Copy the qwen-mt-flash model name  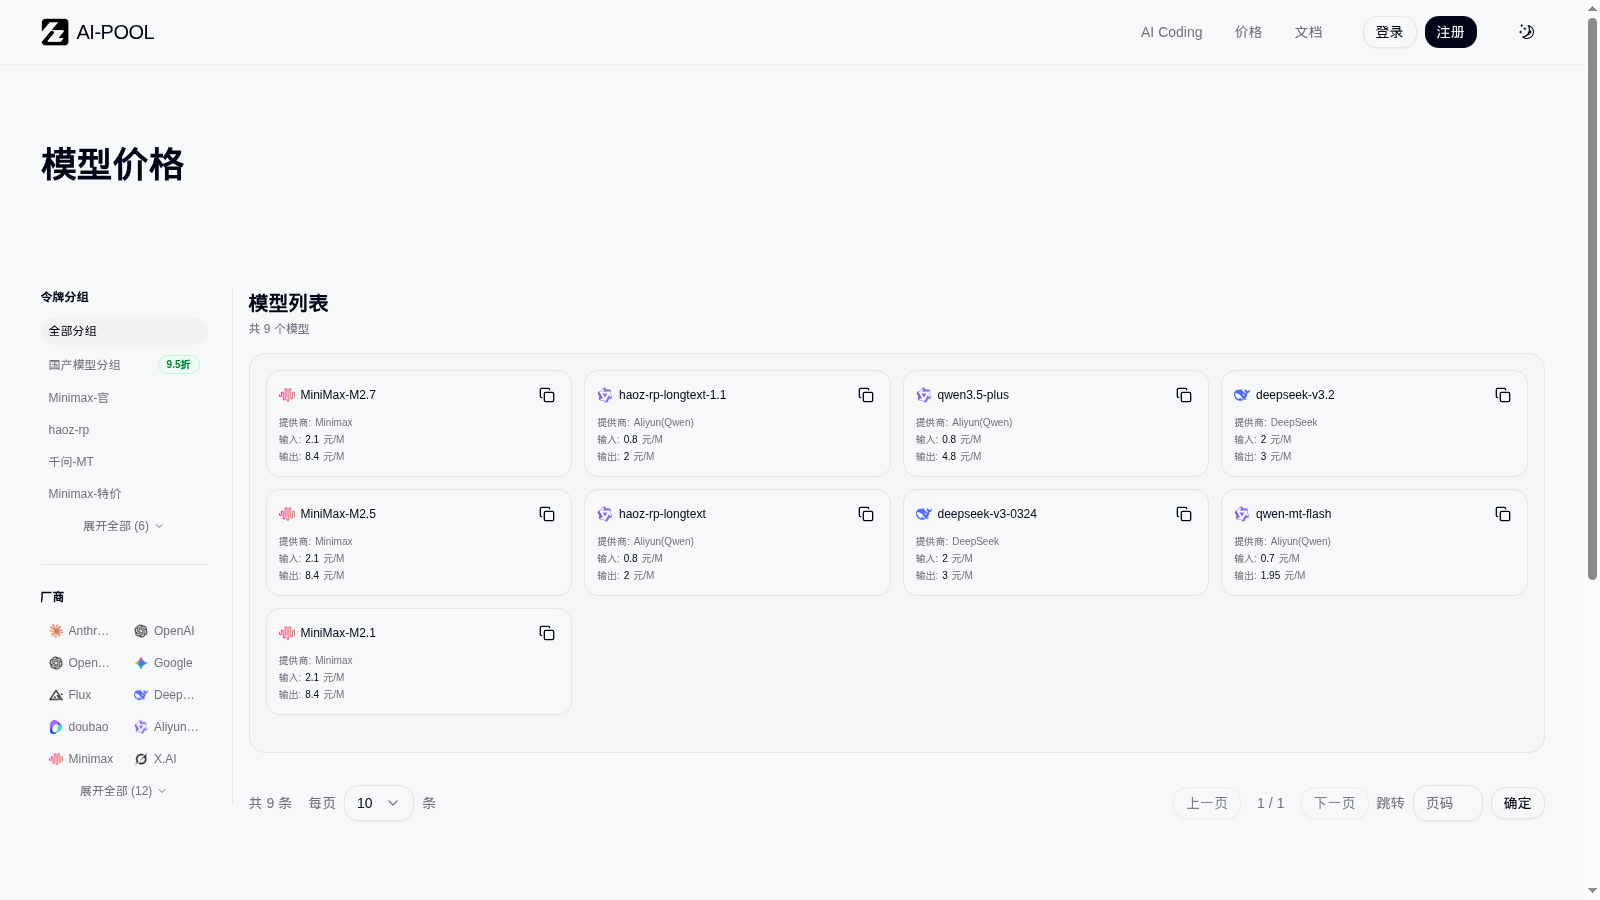(x=1503, y=514)
